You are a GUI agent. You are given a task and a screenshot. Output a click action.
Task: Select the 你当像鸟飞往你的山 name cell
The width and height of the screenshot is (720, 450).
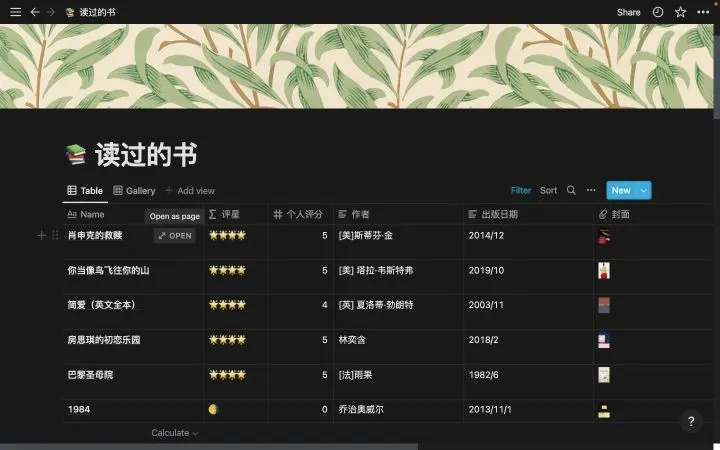(133, 277)
